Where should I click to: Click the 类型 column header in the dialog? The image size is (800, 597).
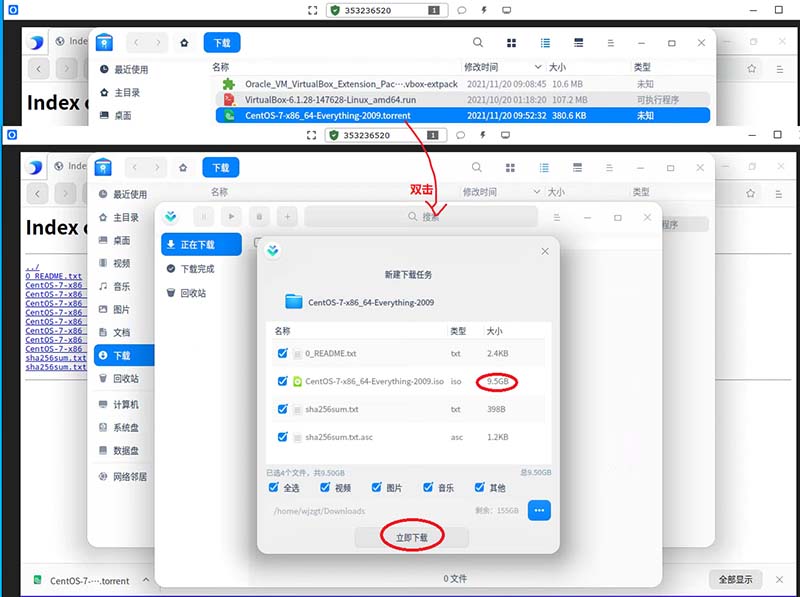[458, 331]
